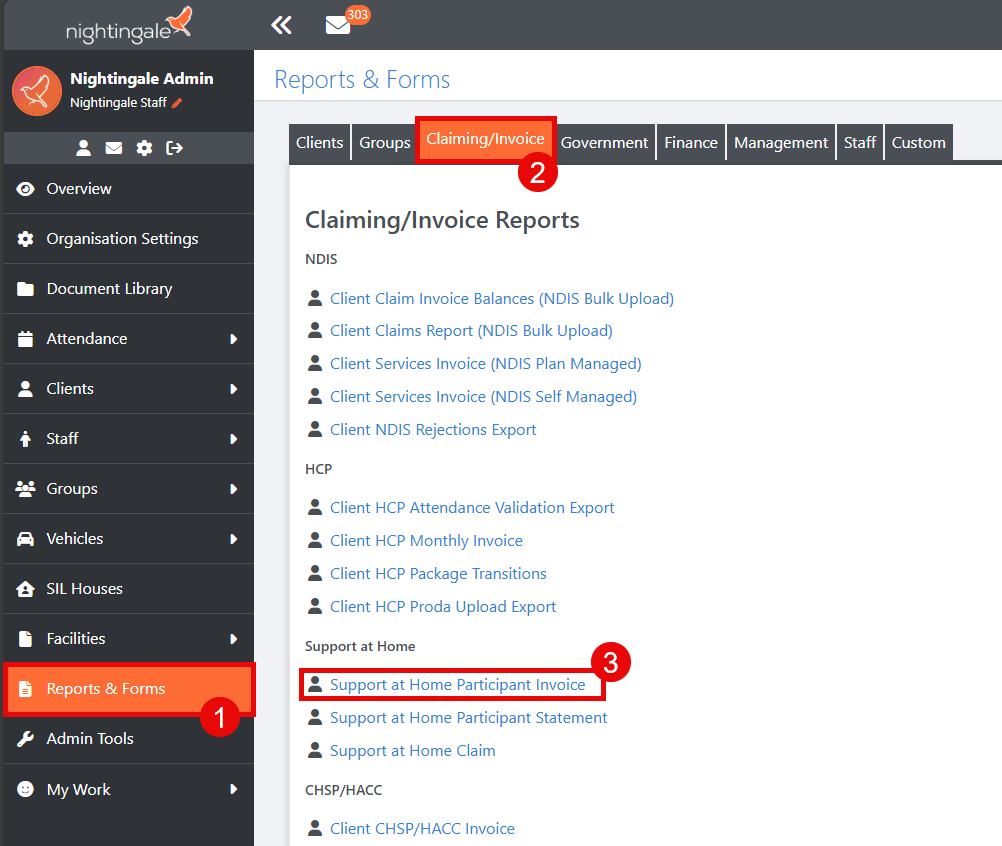Open Client HCP Package Transitions

point(438,574)
